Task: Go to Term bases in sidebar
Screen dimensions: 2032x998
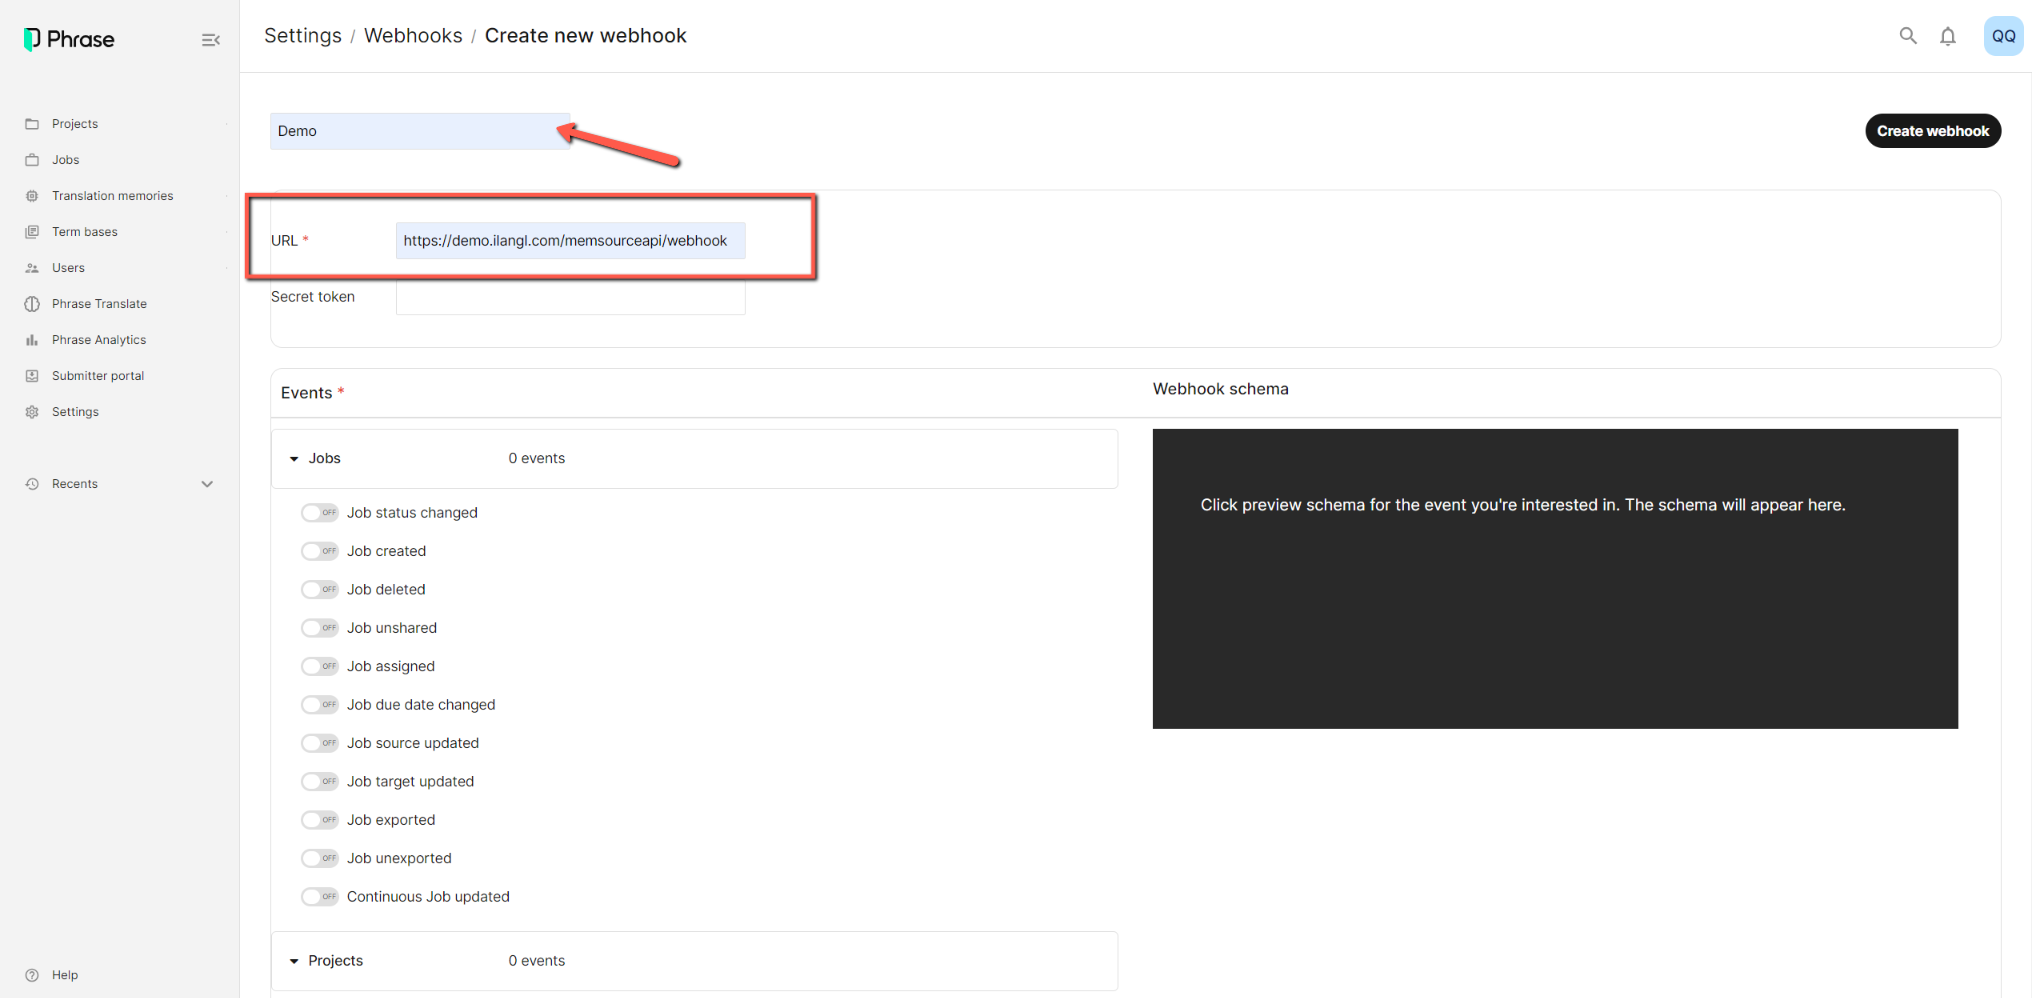Action: pos(85,232)
